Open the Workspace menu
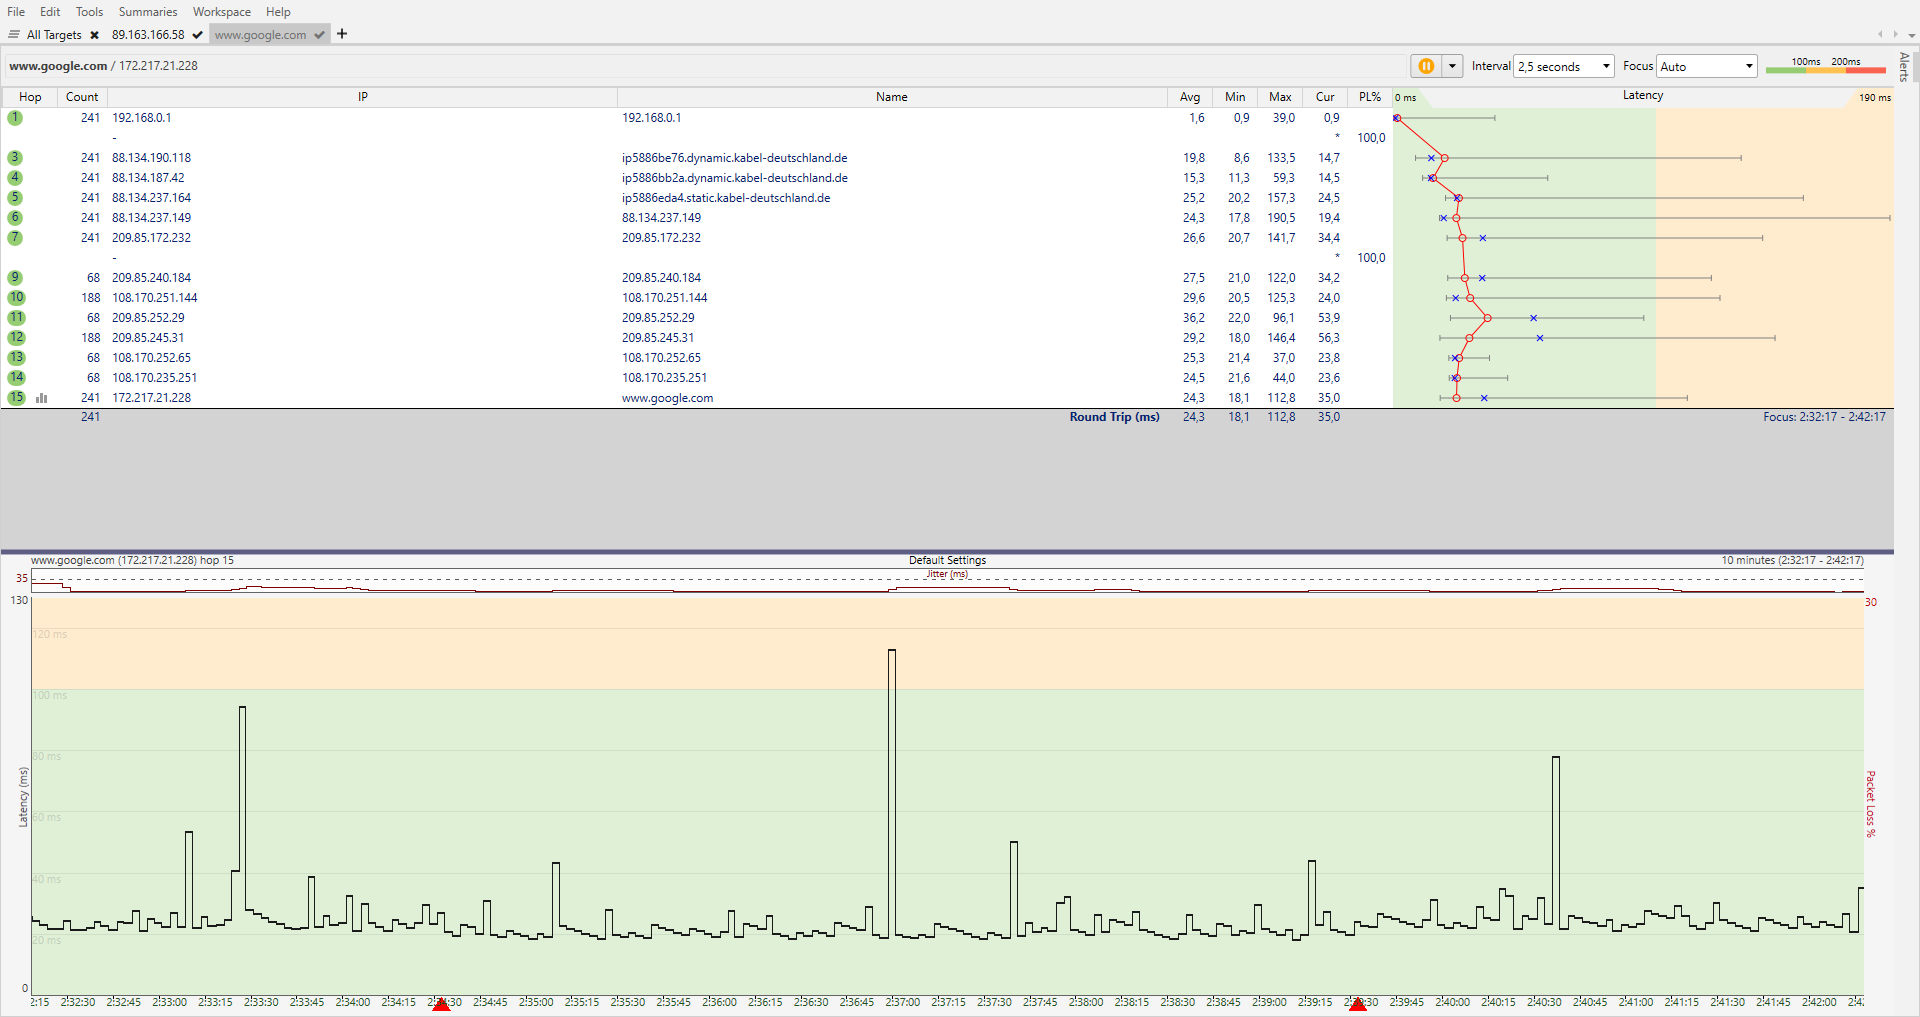Viewport: 1920px width, 1017px height. [222, 12]
